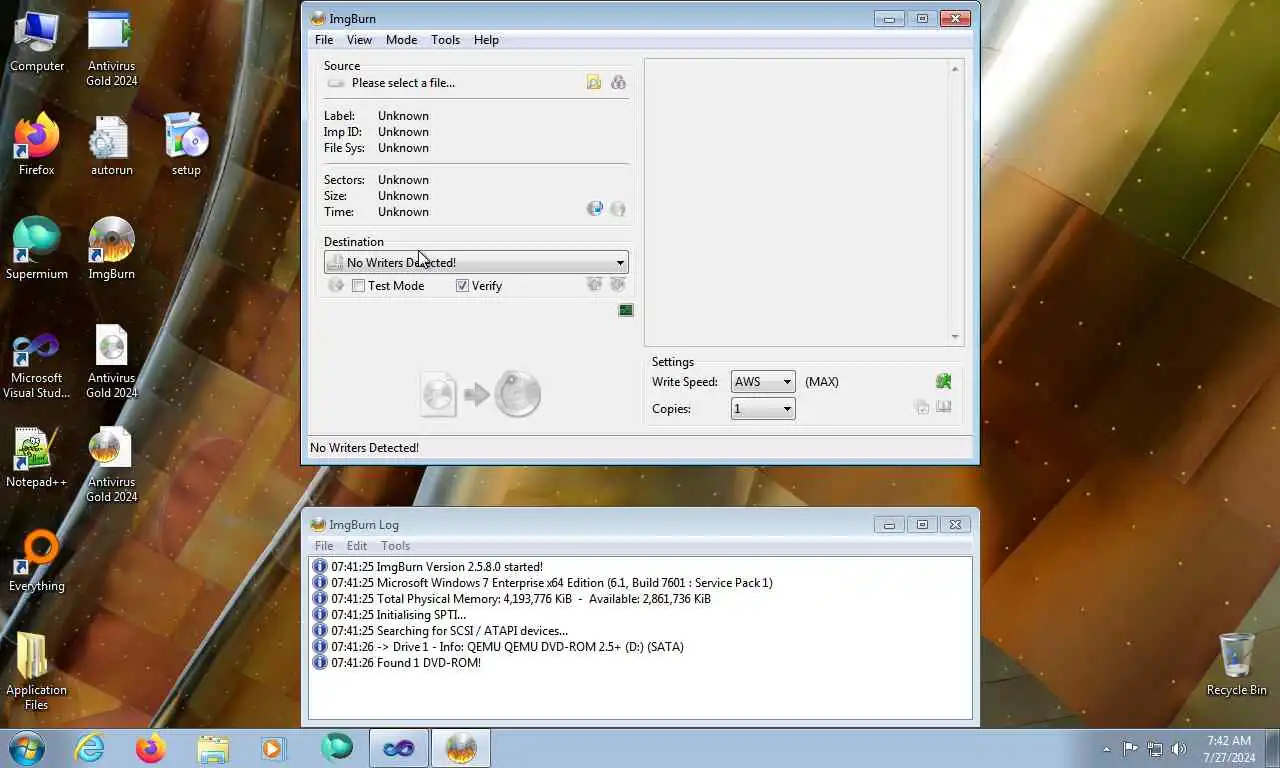Select log line about QEMU DVD-ROM drive
Viewport: 1280px width, 768px height.
(508, 647)
